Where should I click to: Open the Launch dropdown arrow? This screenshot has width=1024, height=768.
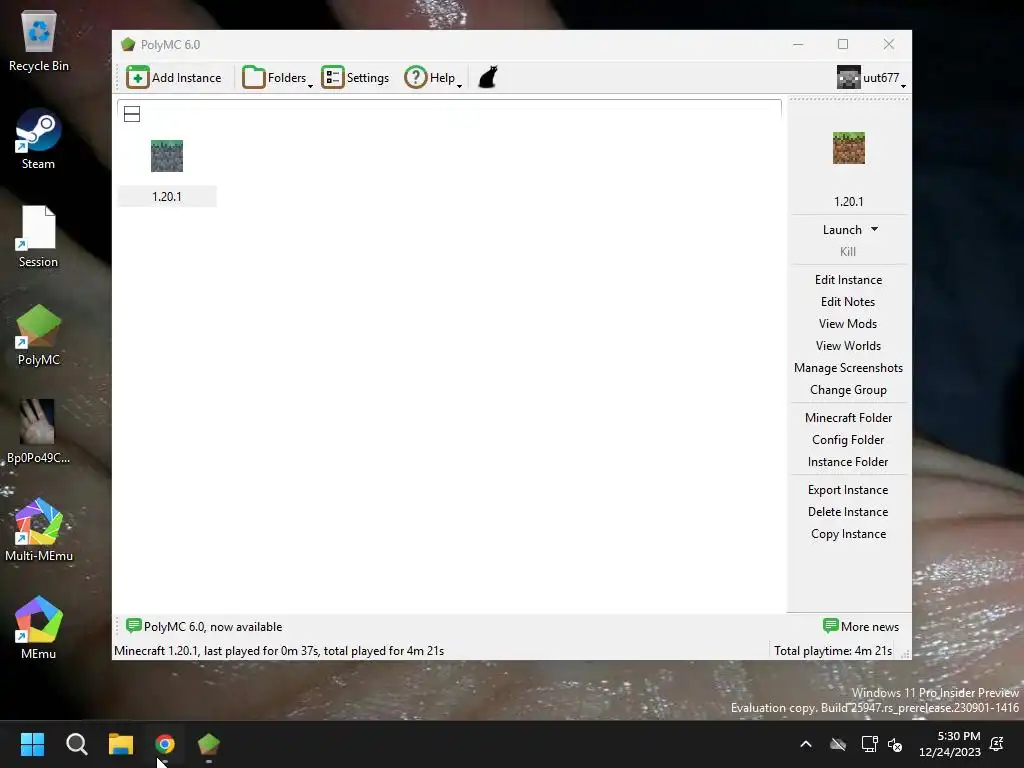point(874,229)
